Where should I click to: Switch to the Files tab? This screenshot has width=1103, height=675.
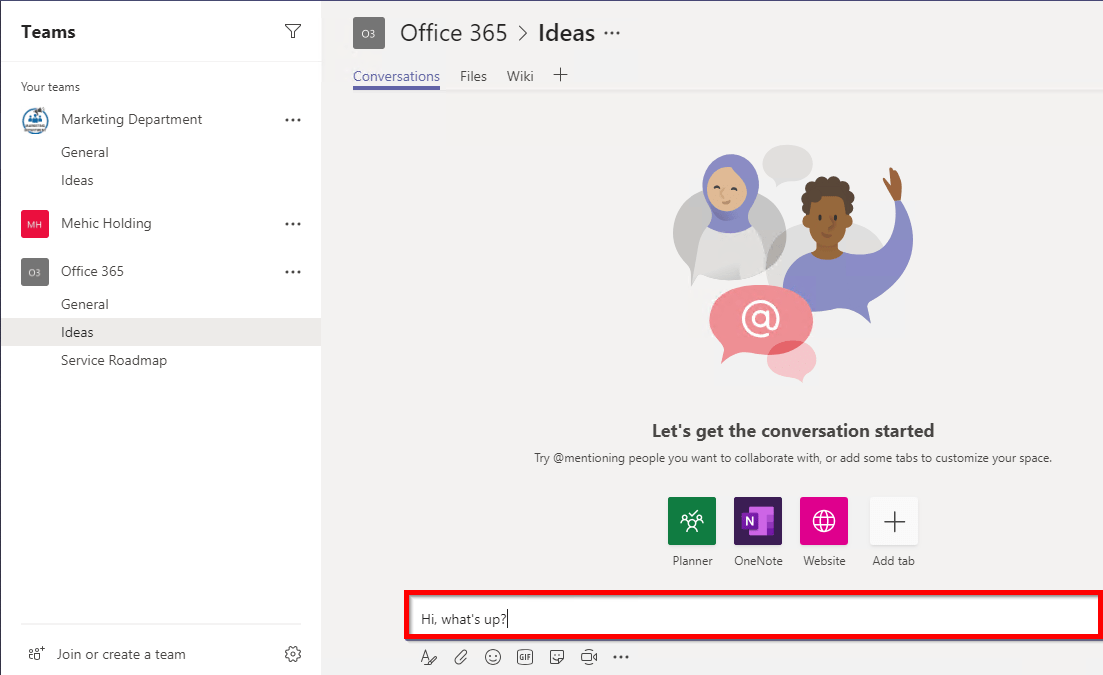pos(473,76)
